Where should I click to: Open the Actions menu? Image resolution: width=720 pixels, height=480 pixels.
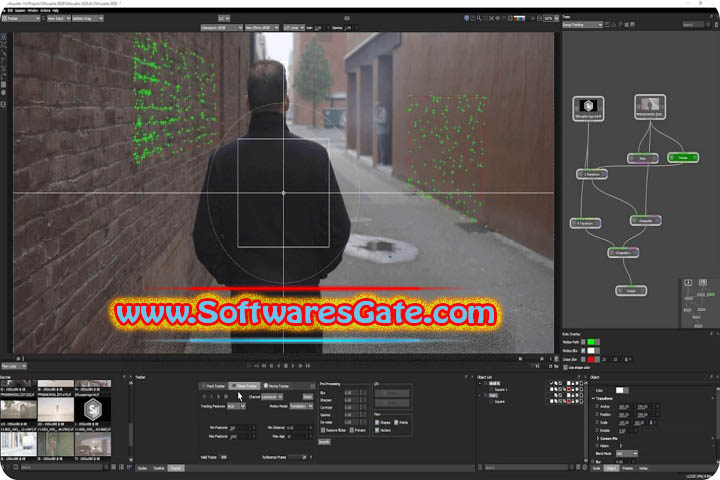point(45,10)
